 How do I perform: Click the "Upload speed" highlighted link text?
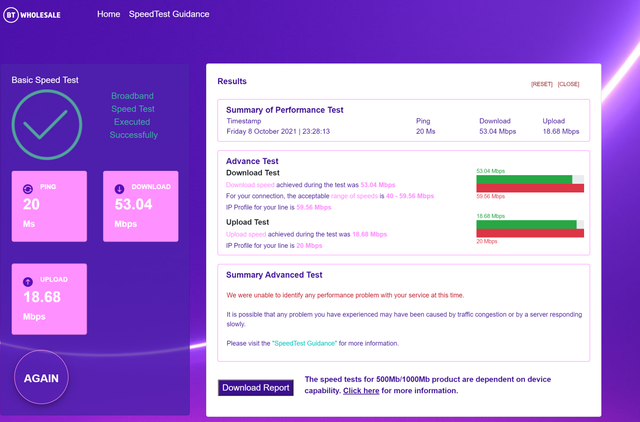(246, 234)
